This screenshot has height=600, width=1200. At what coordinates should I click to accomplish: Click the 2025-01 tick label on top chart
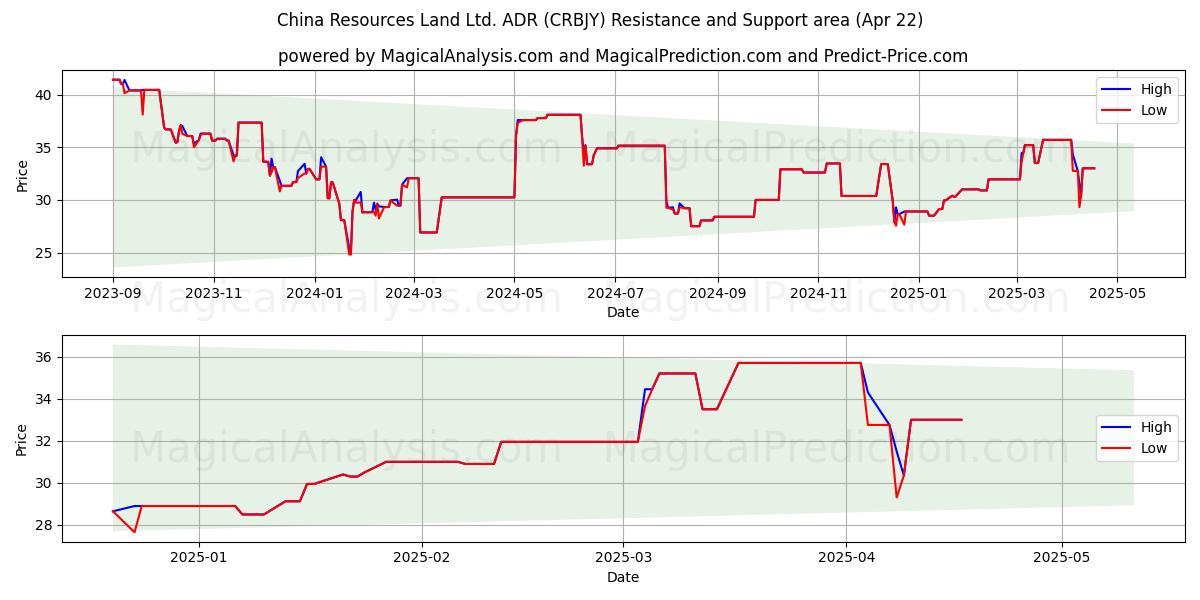point(918,294)
